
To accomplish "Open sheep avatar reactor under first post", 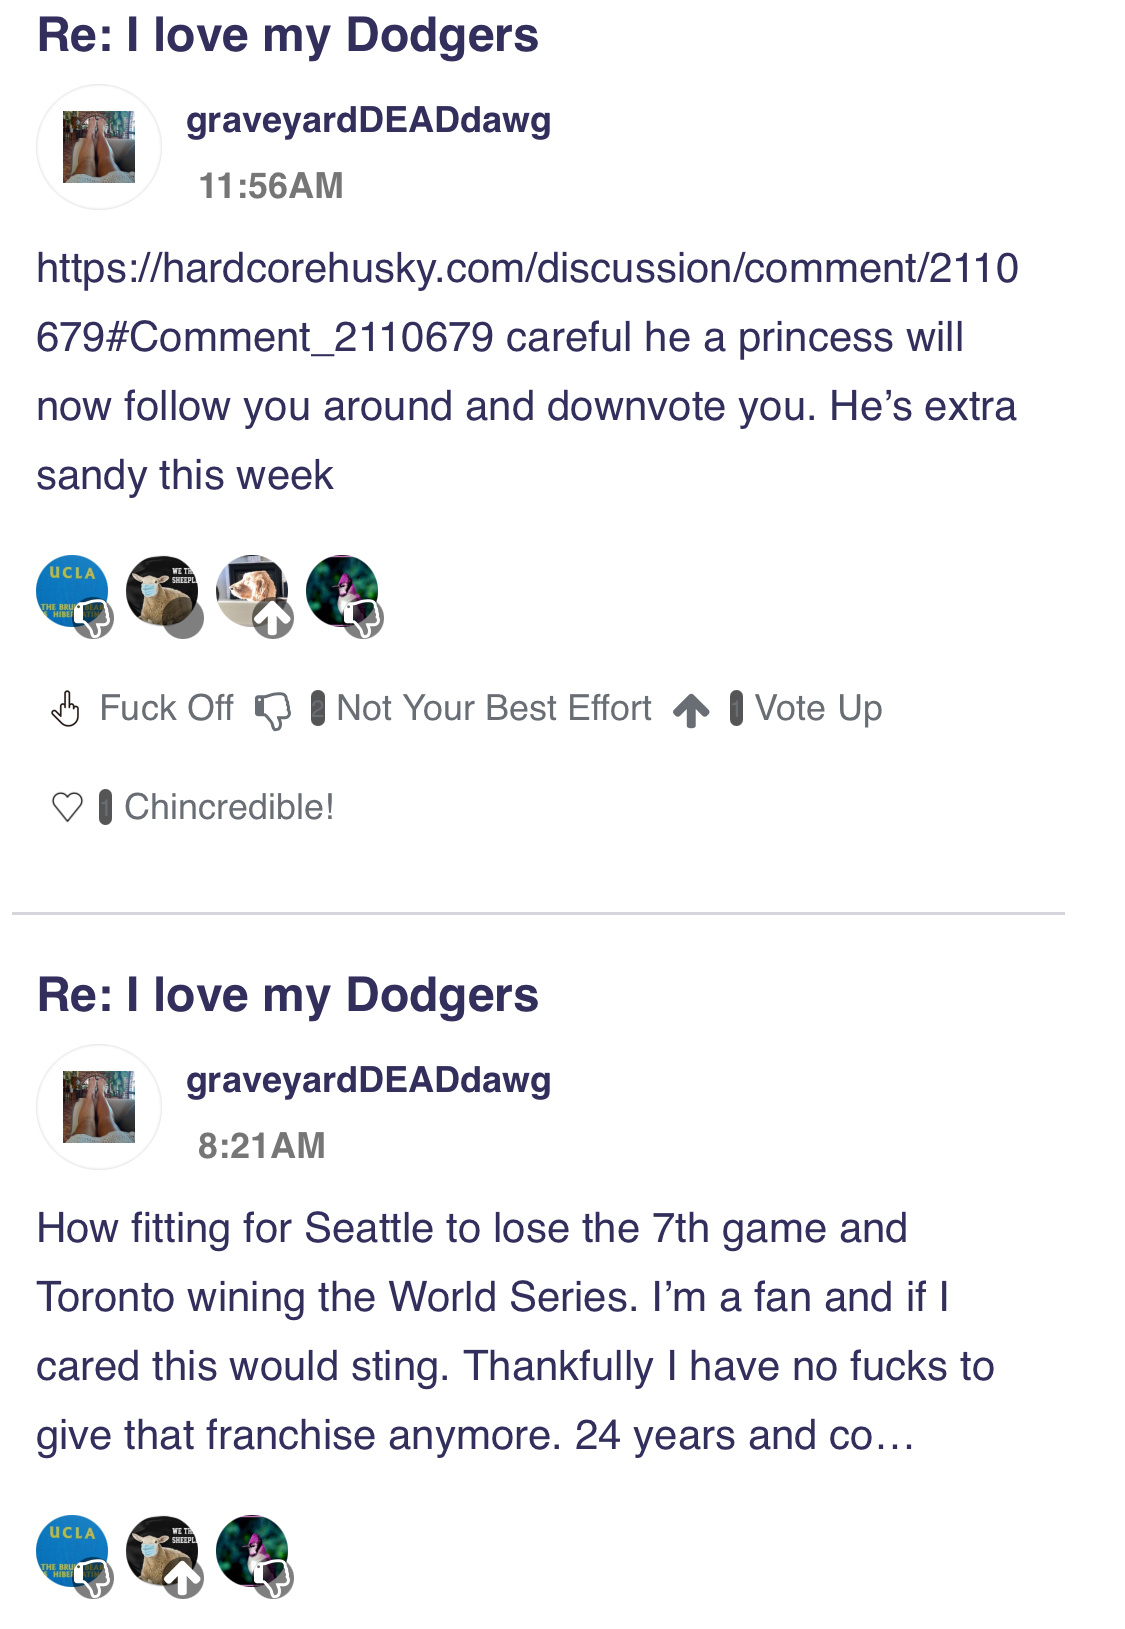I will tap(162, 591).
